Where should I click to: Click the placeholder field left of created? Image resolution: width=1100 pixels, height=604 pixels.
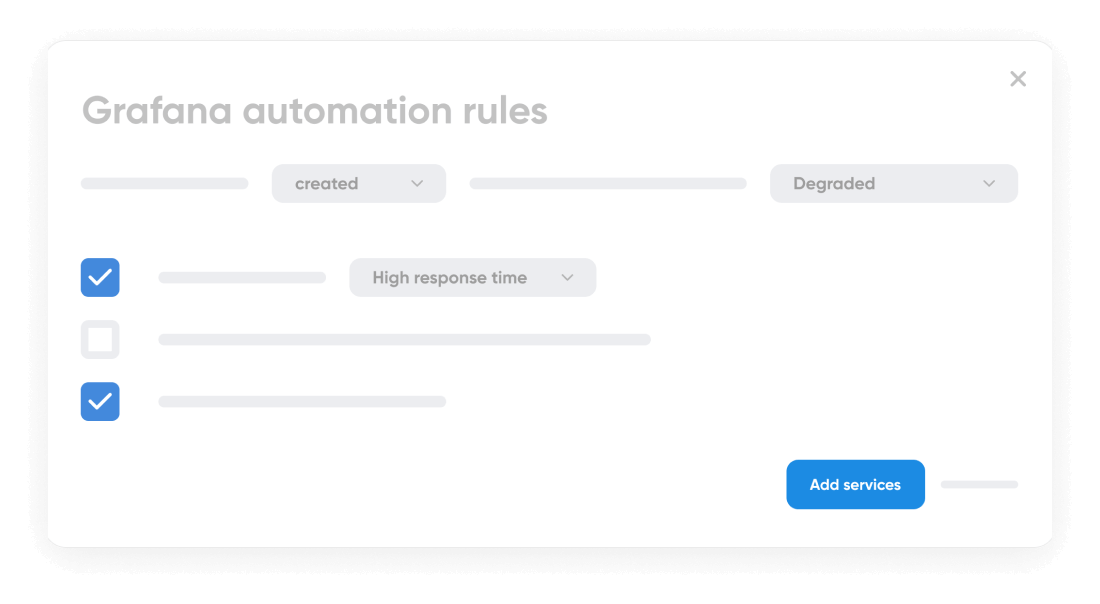(164, 183)
